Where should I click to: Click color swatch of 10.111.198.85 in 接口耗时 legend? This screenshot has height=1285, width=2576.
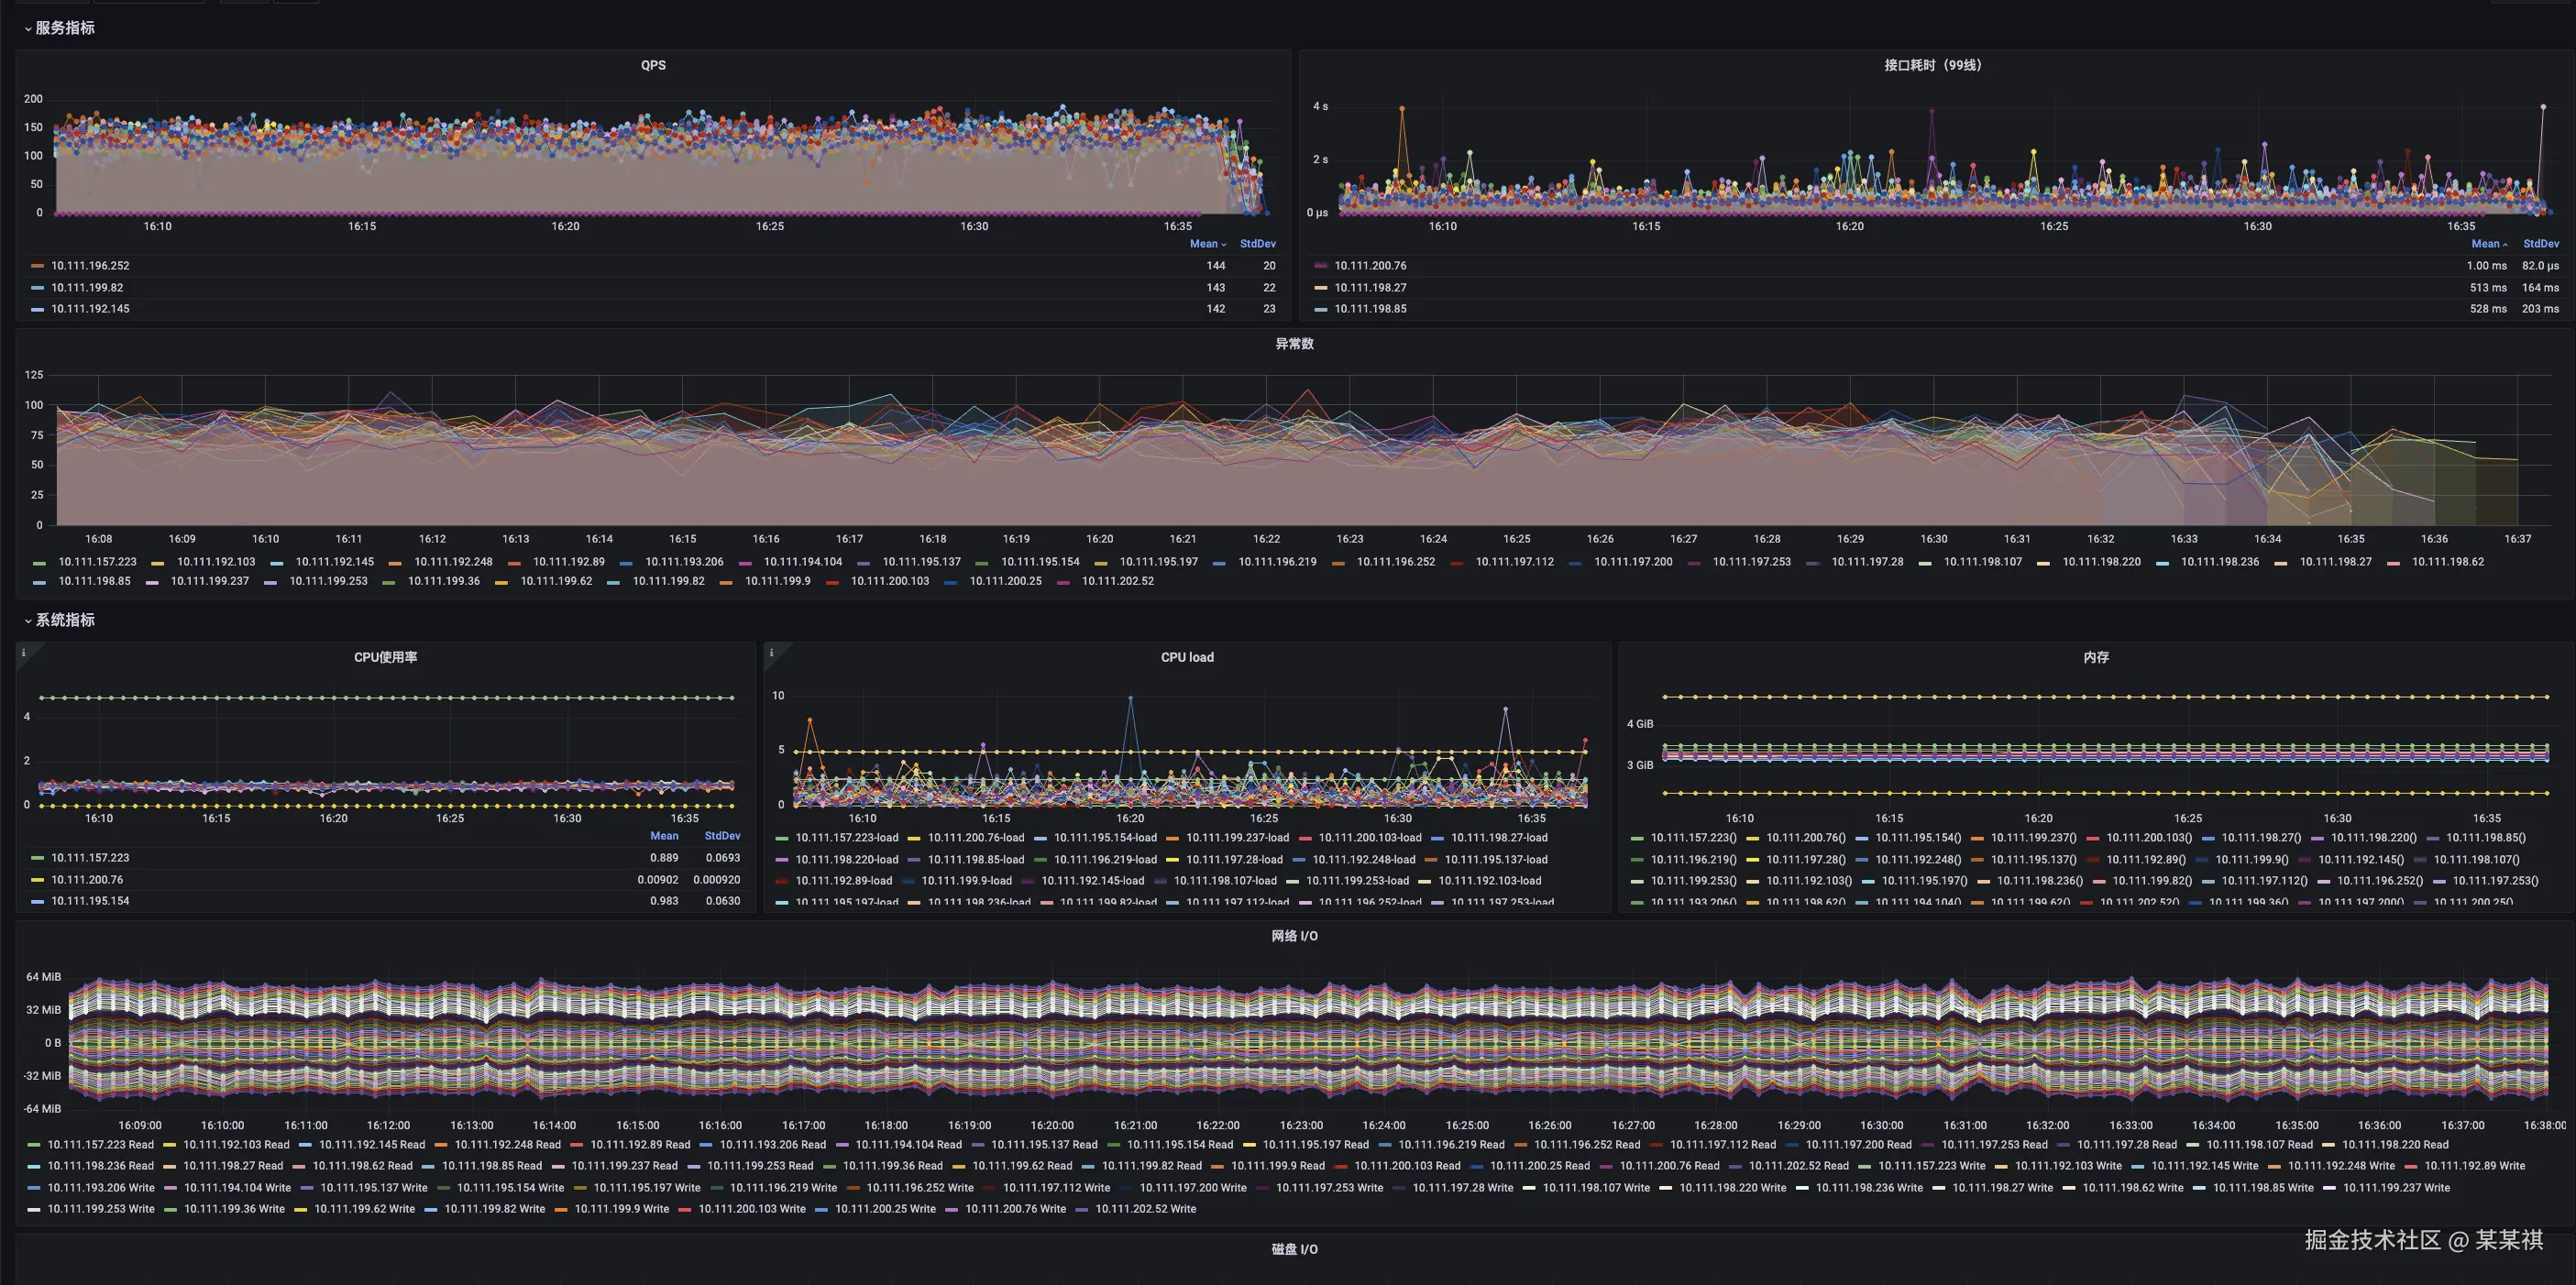pos(1321,309)
